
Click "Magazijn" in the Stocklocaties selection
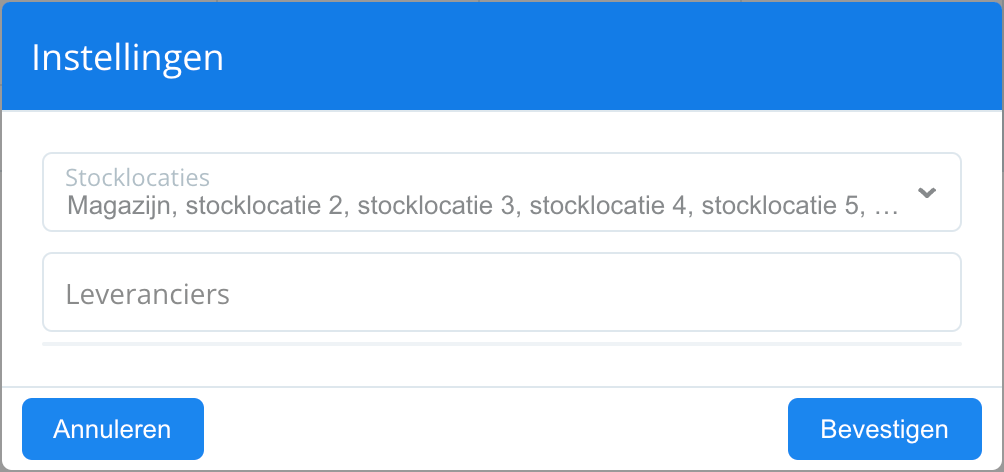click(120, 206)
